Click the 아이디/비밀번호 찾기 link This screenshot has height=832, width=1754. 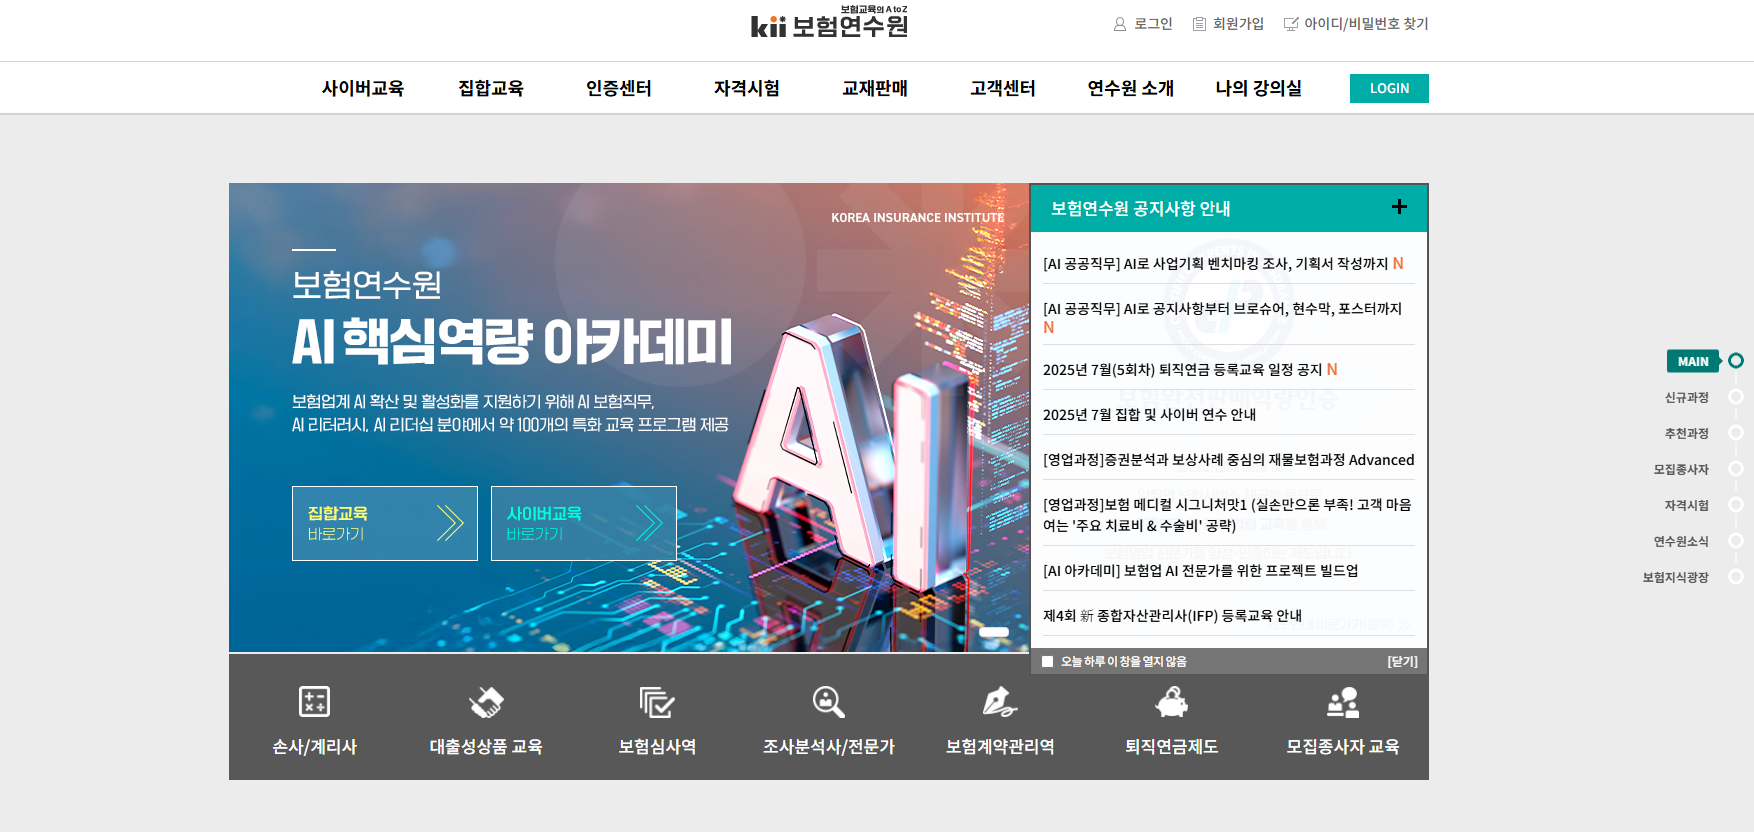coord(1366,24)
